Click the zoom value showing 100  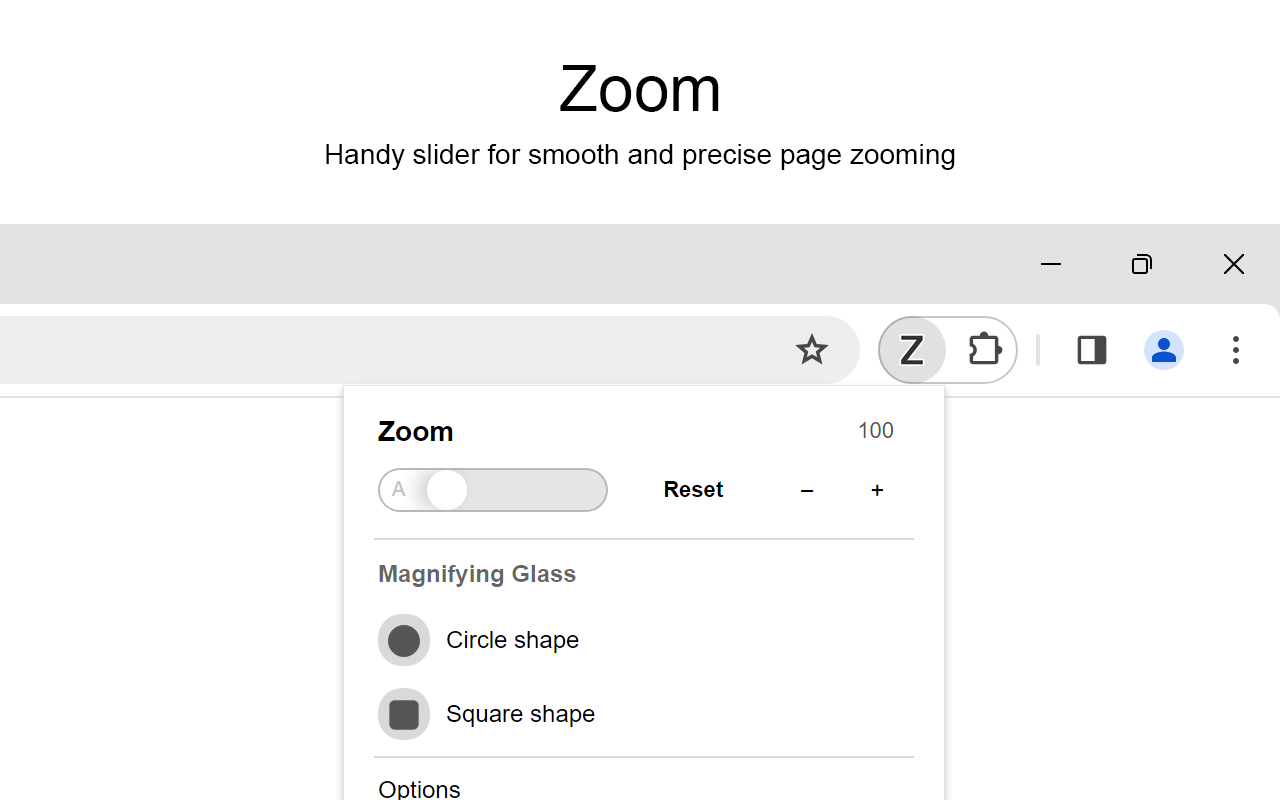click(x=876, y=430)
